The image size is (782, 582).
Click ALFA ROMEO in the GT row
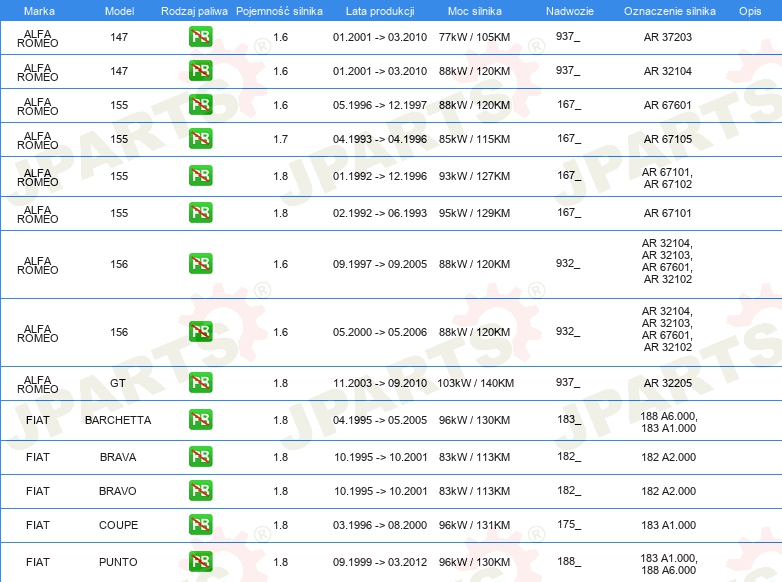(37, 385)
